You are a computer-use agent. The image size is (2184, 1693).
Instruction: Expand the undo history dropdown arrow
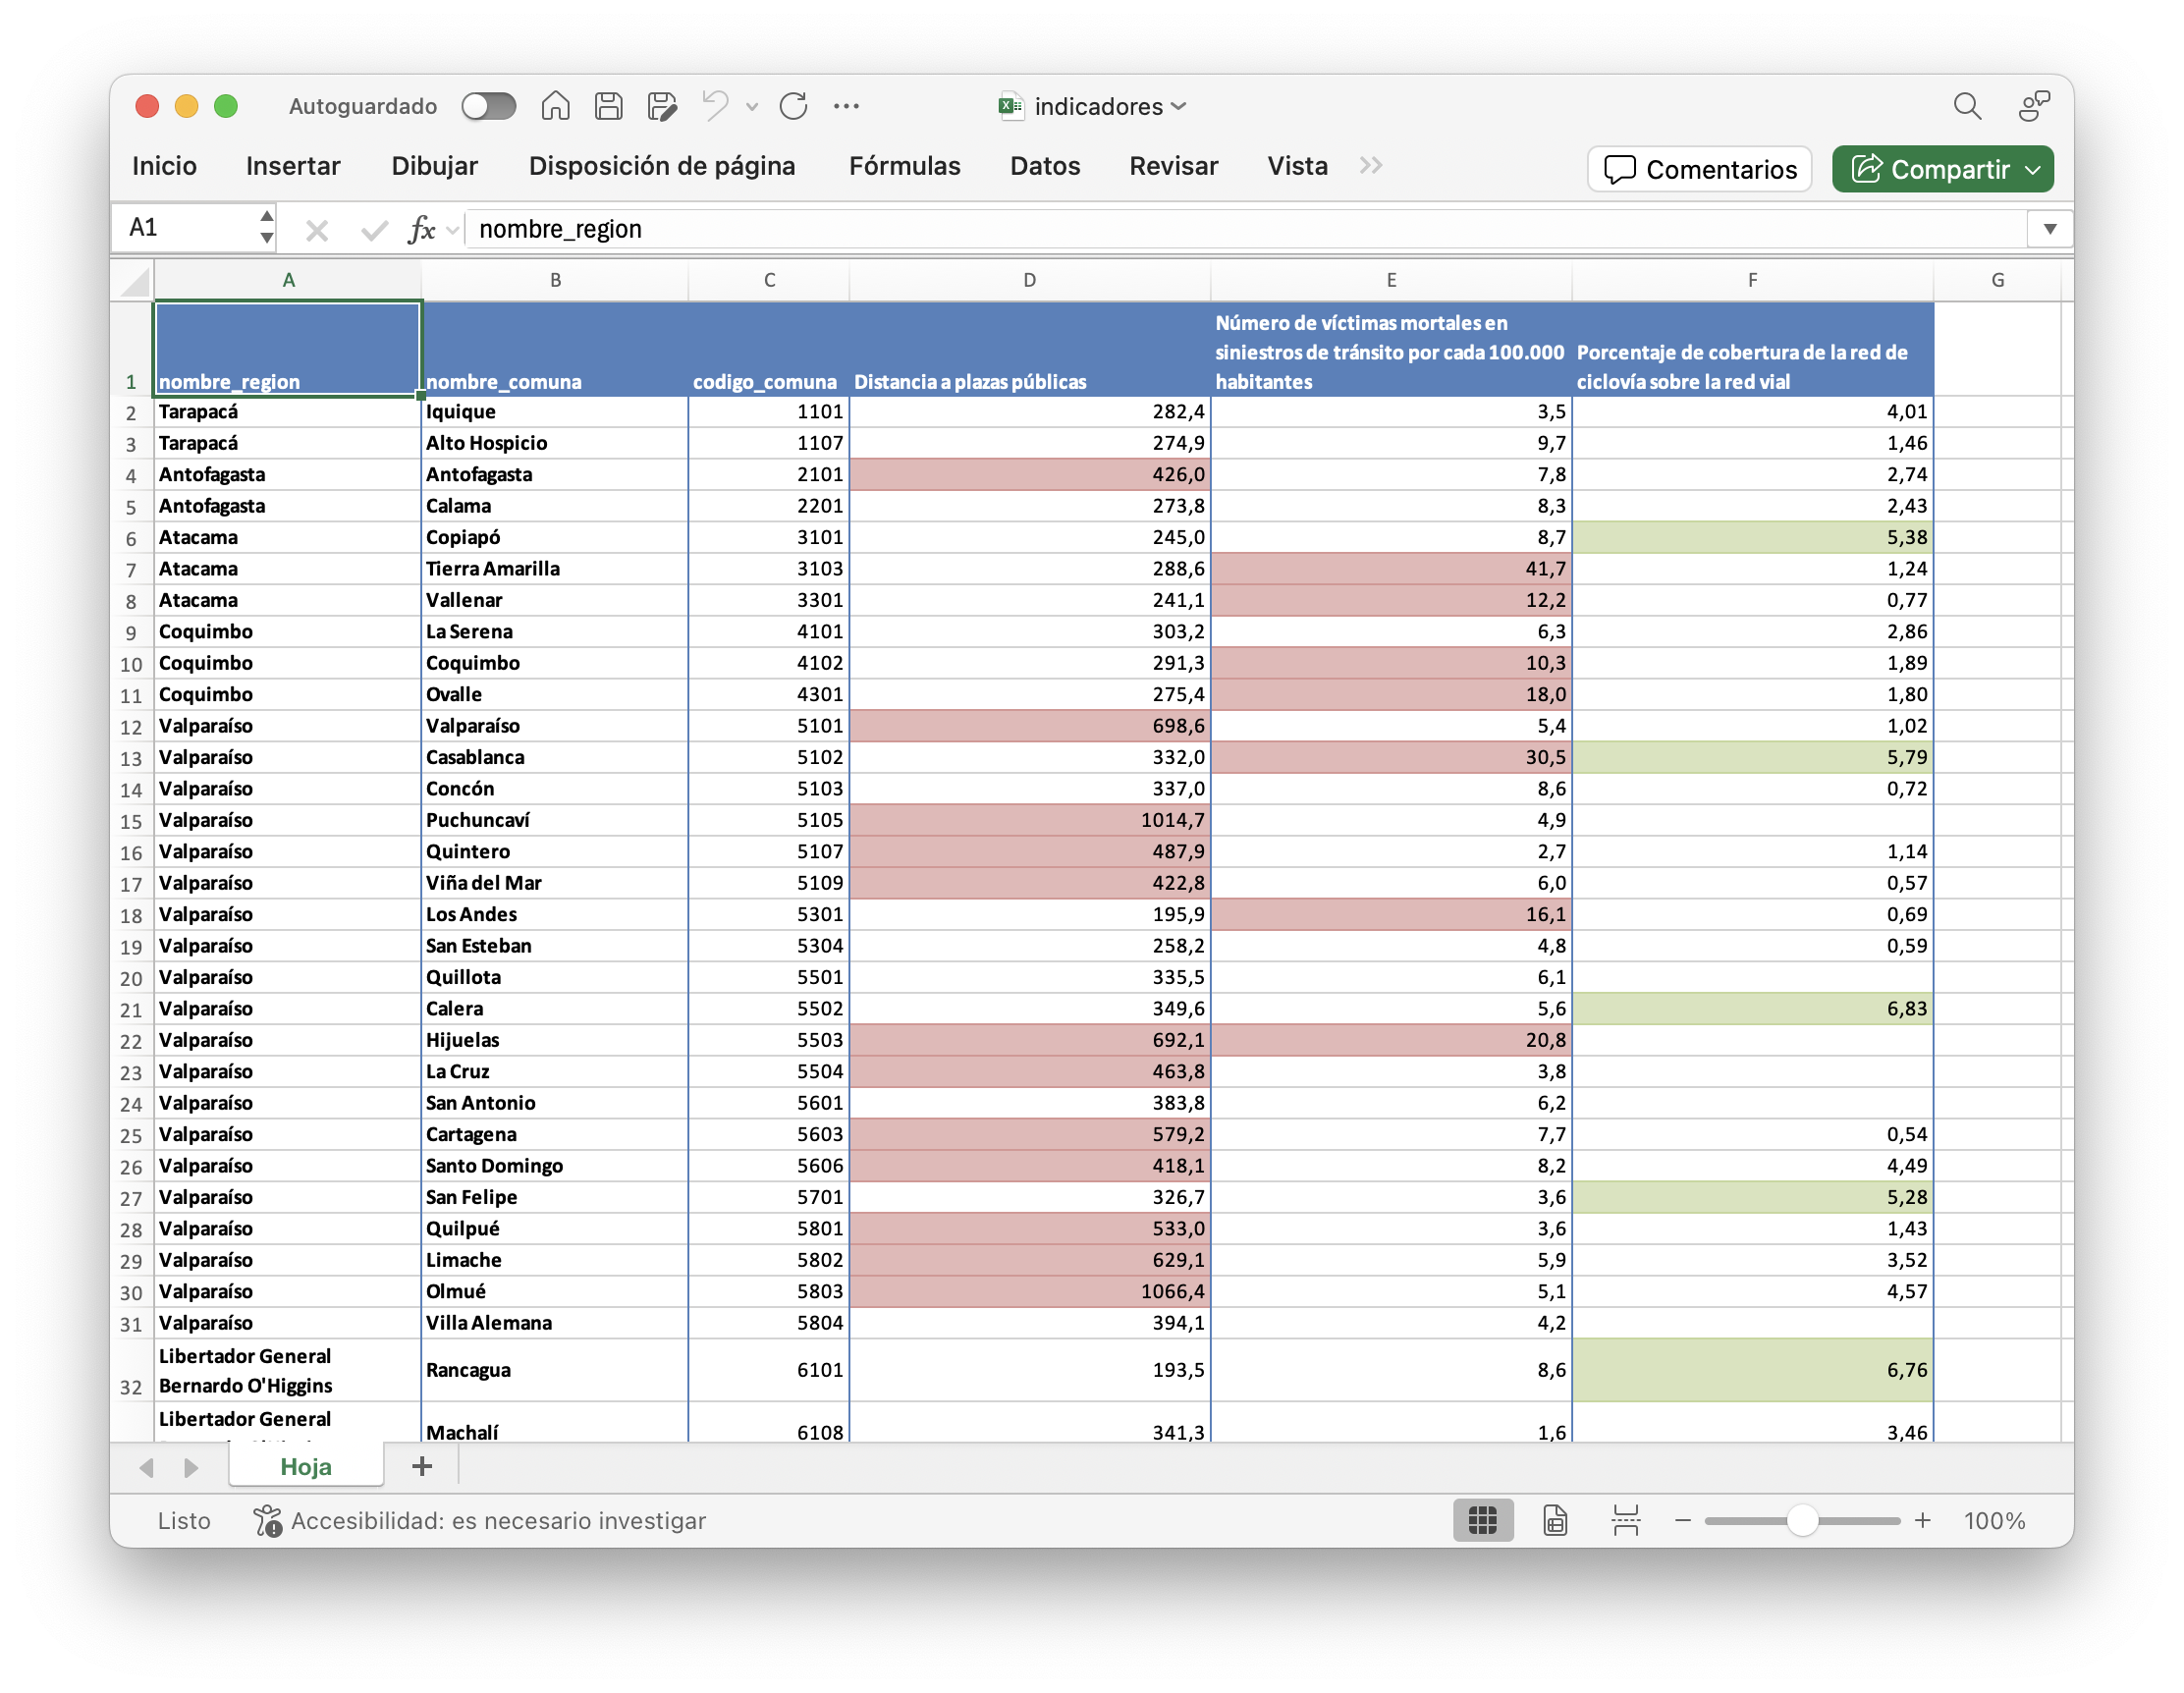(x=752, y=106)
